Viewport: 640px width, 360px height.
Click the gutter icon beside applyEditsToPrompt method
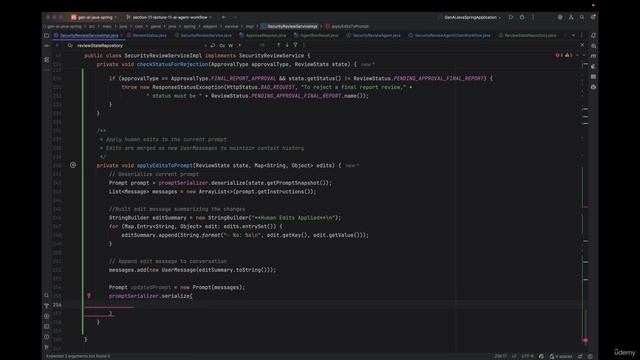pos(73,165)
